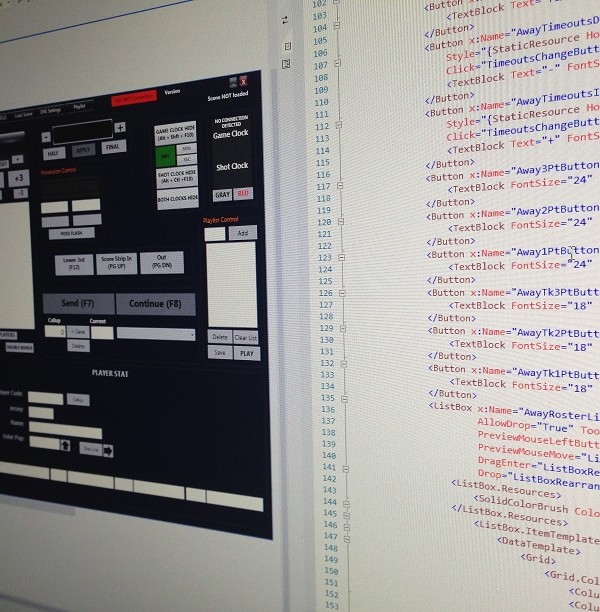
Task: Select the RED clock color button
Action: [243, 193]
